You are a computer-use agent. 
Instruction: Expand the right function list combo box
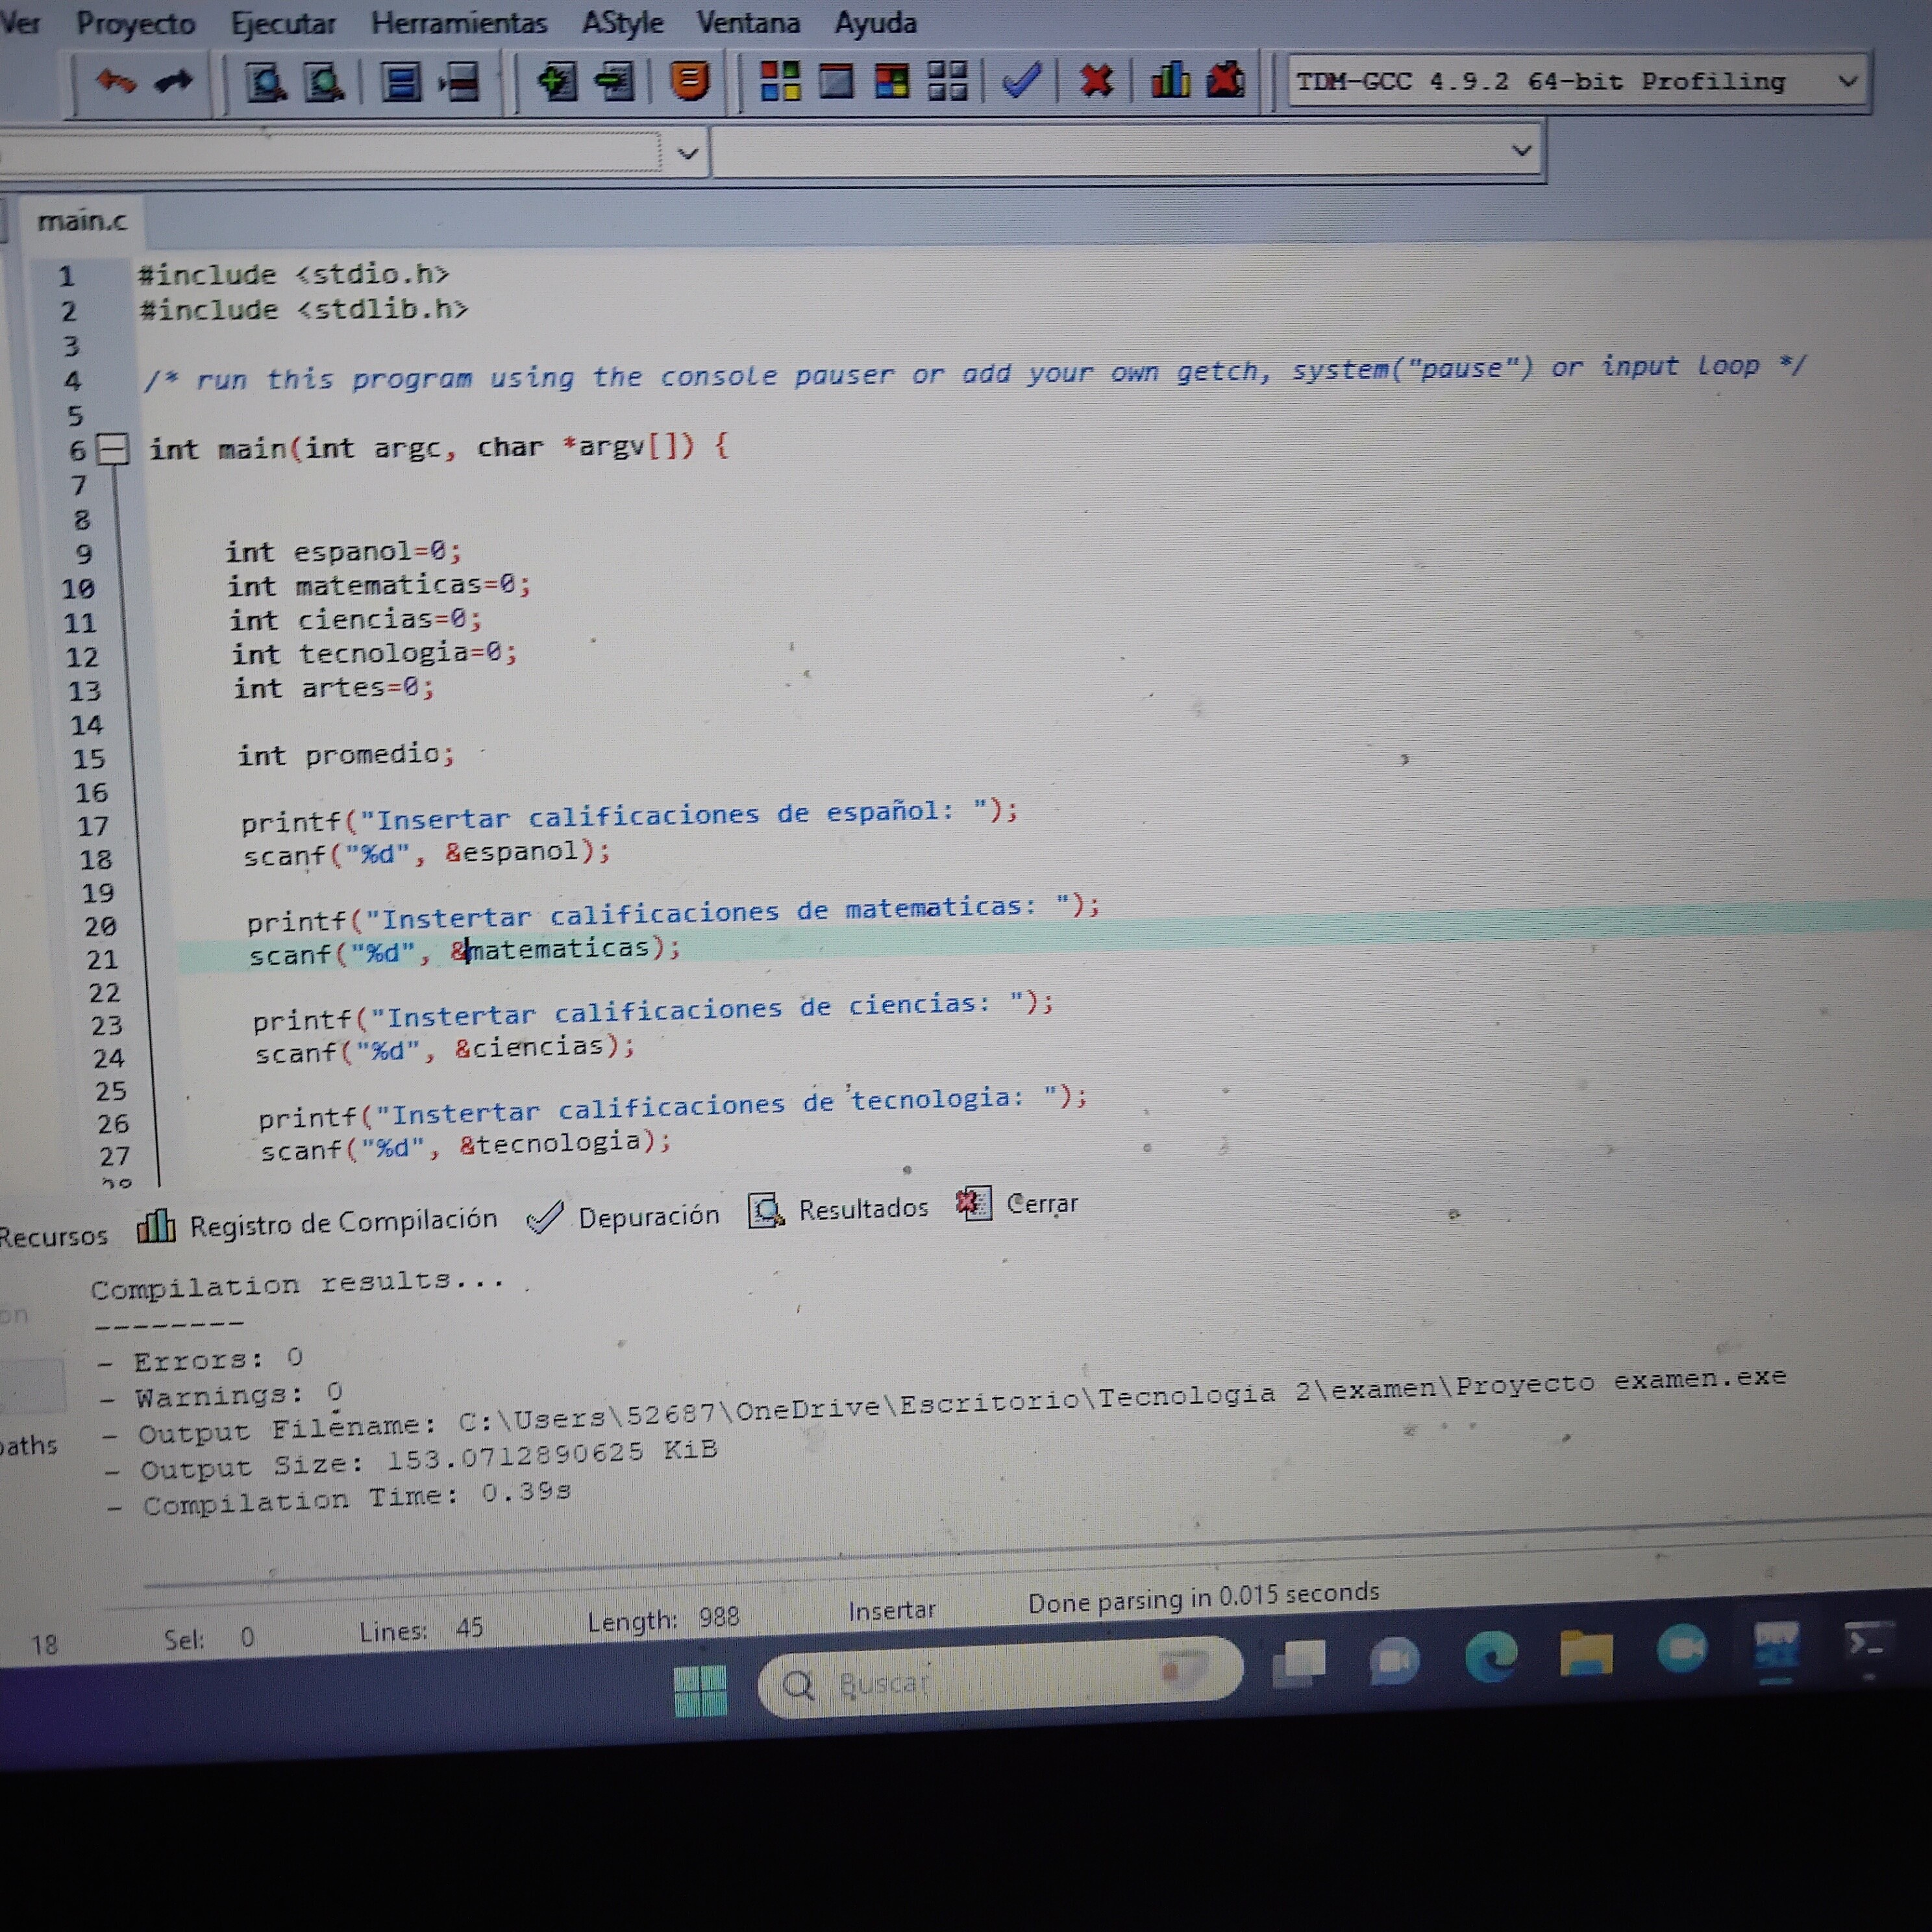click(x=1521, y=151)
